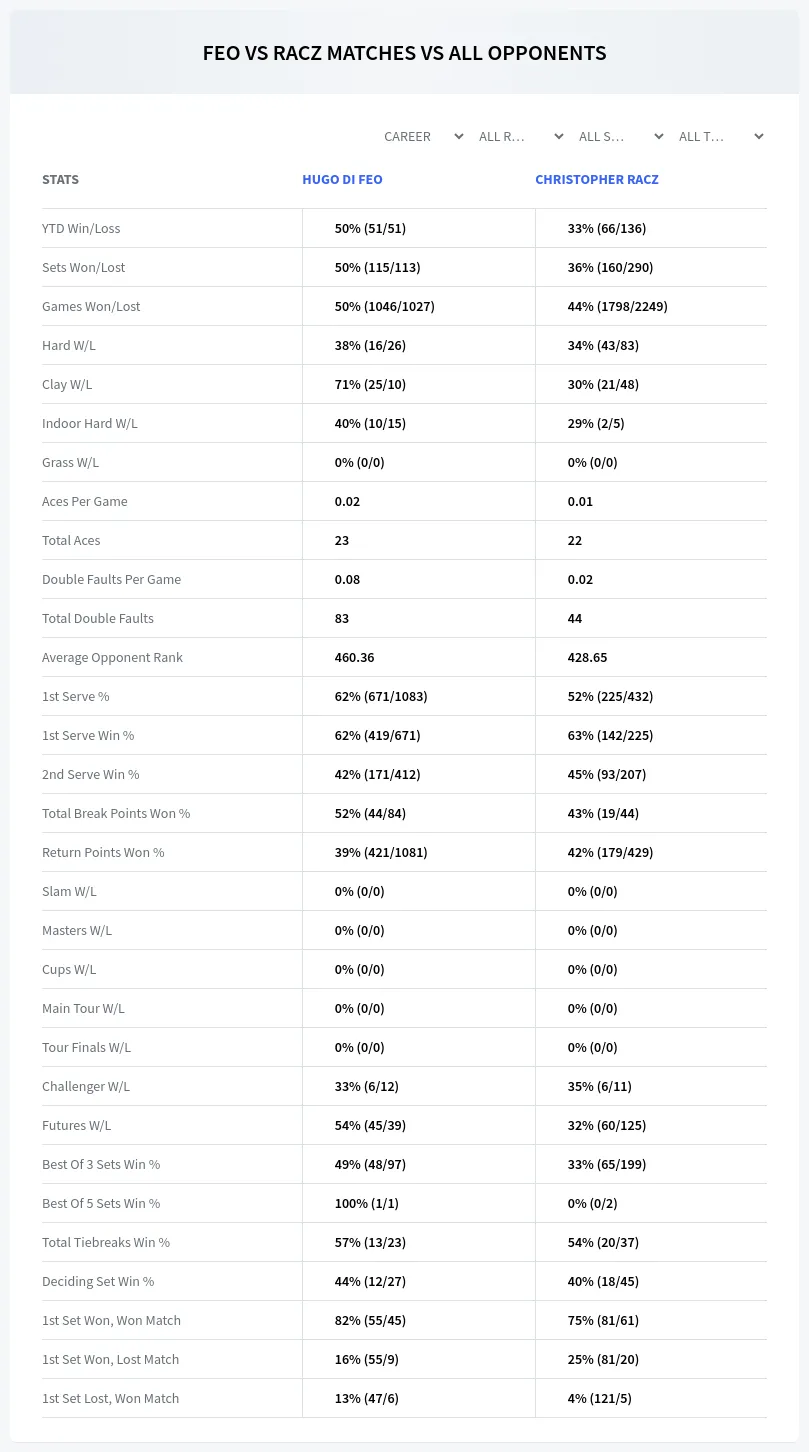Expand the ALL T... filter dropdown
This screenshot has height=1452, width=809.
tap(722, 136)
